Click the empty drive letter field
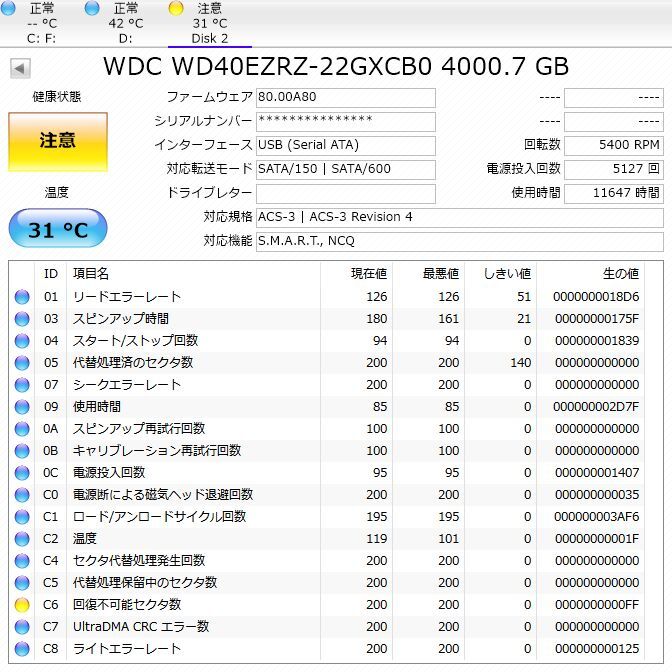The height and width of the screenshot is (672, 672). 346,194
